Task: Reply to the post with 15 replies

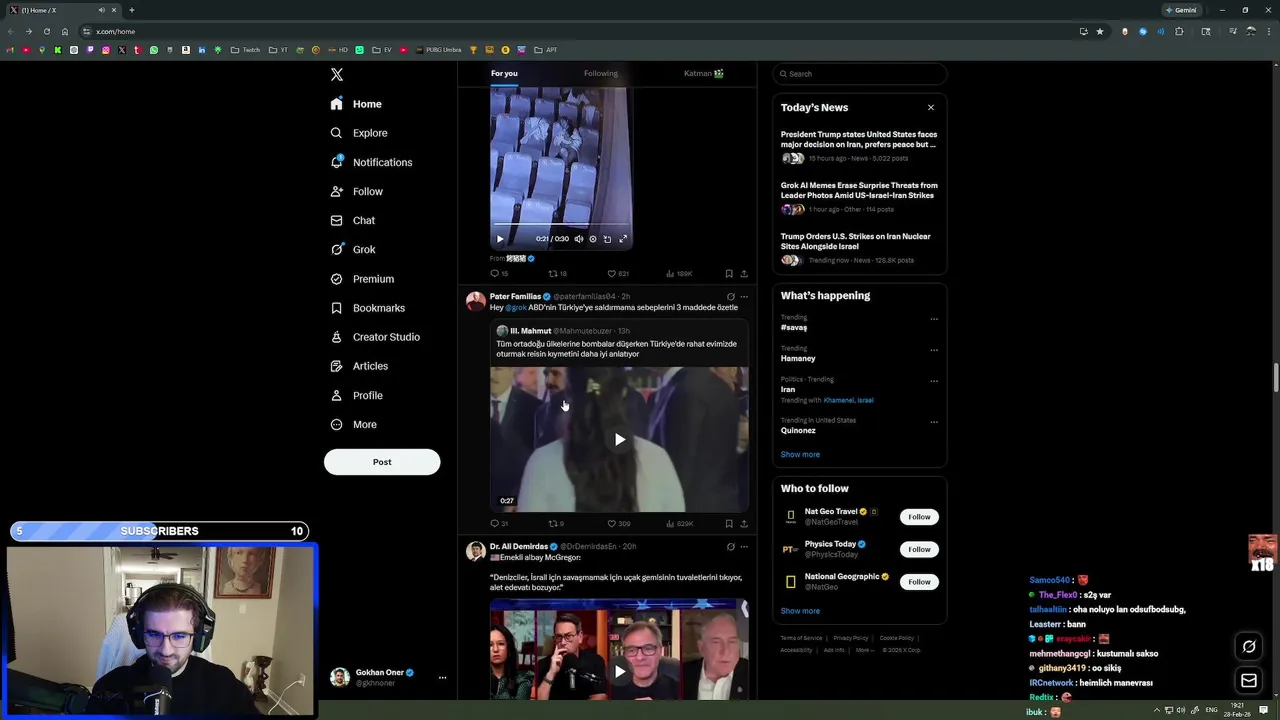Action: pos(498,273)
